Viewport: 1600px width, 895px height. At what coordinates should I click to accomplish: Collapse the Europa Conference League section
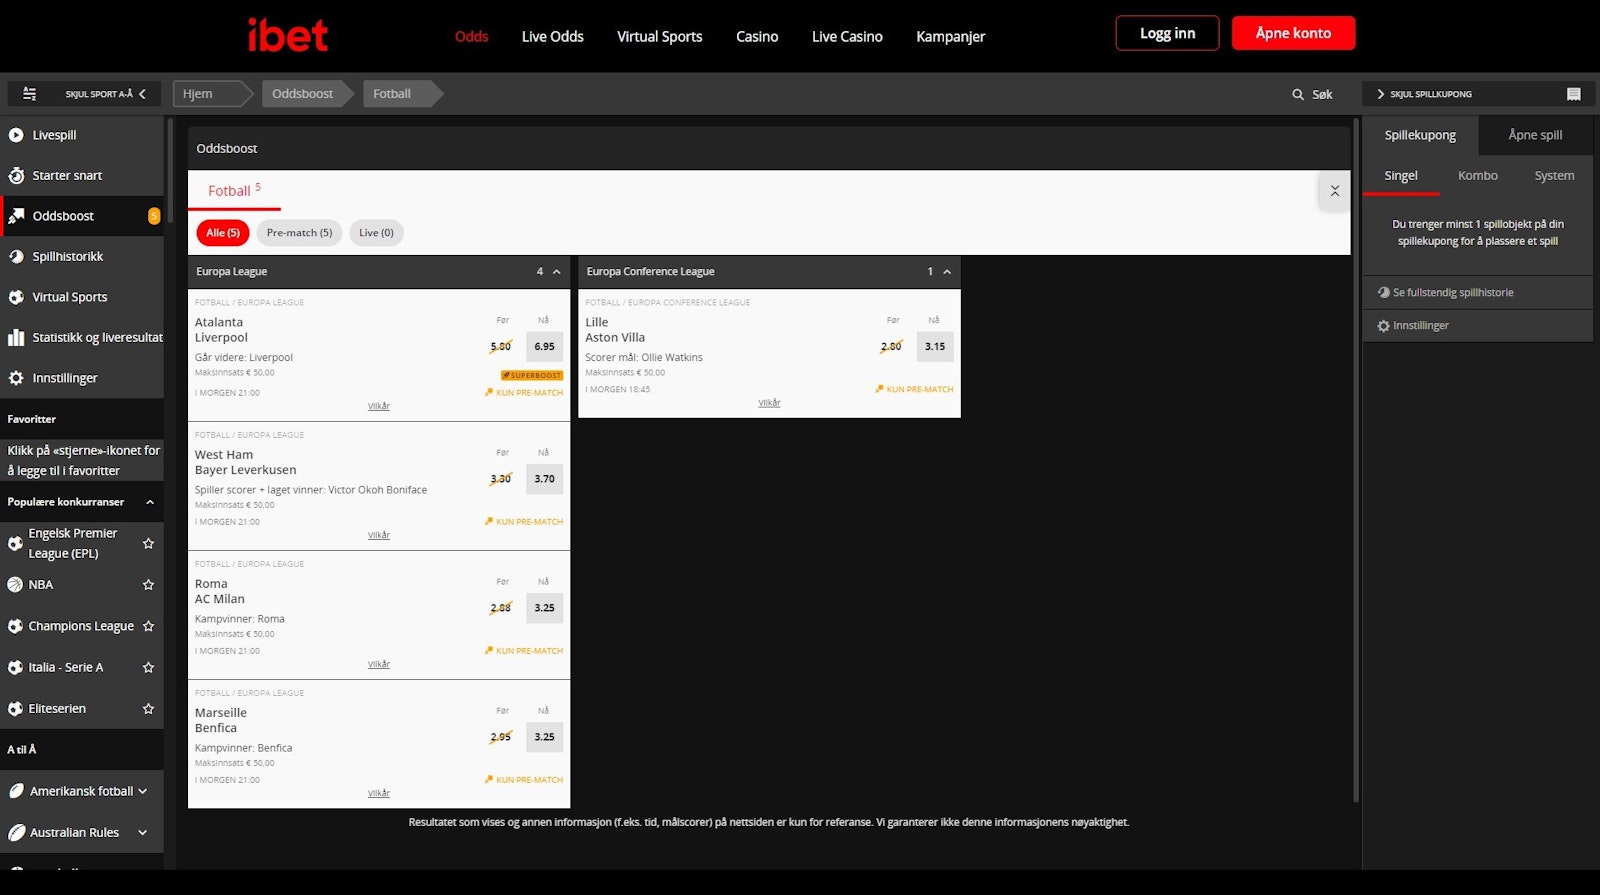(947, 272)
